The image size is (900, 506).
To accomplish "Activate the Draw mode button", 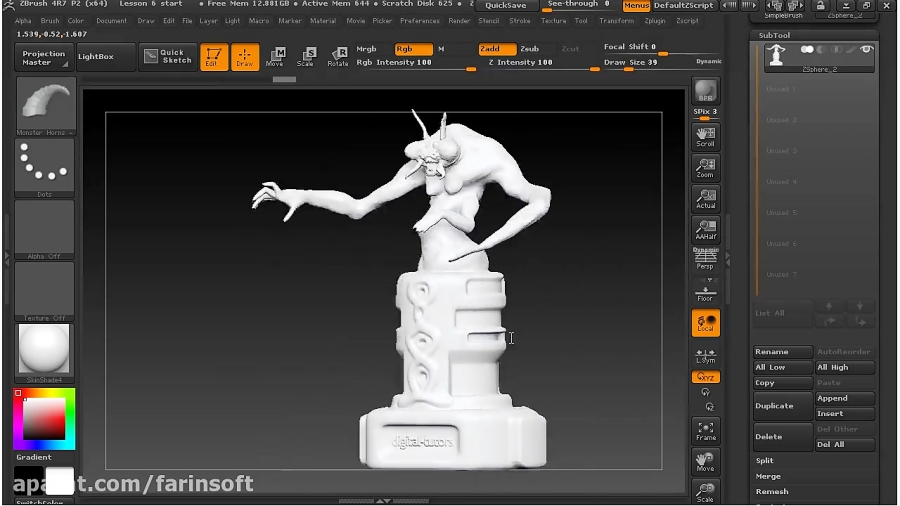I will coord(245,57).
